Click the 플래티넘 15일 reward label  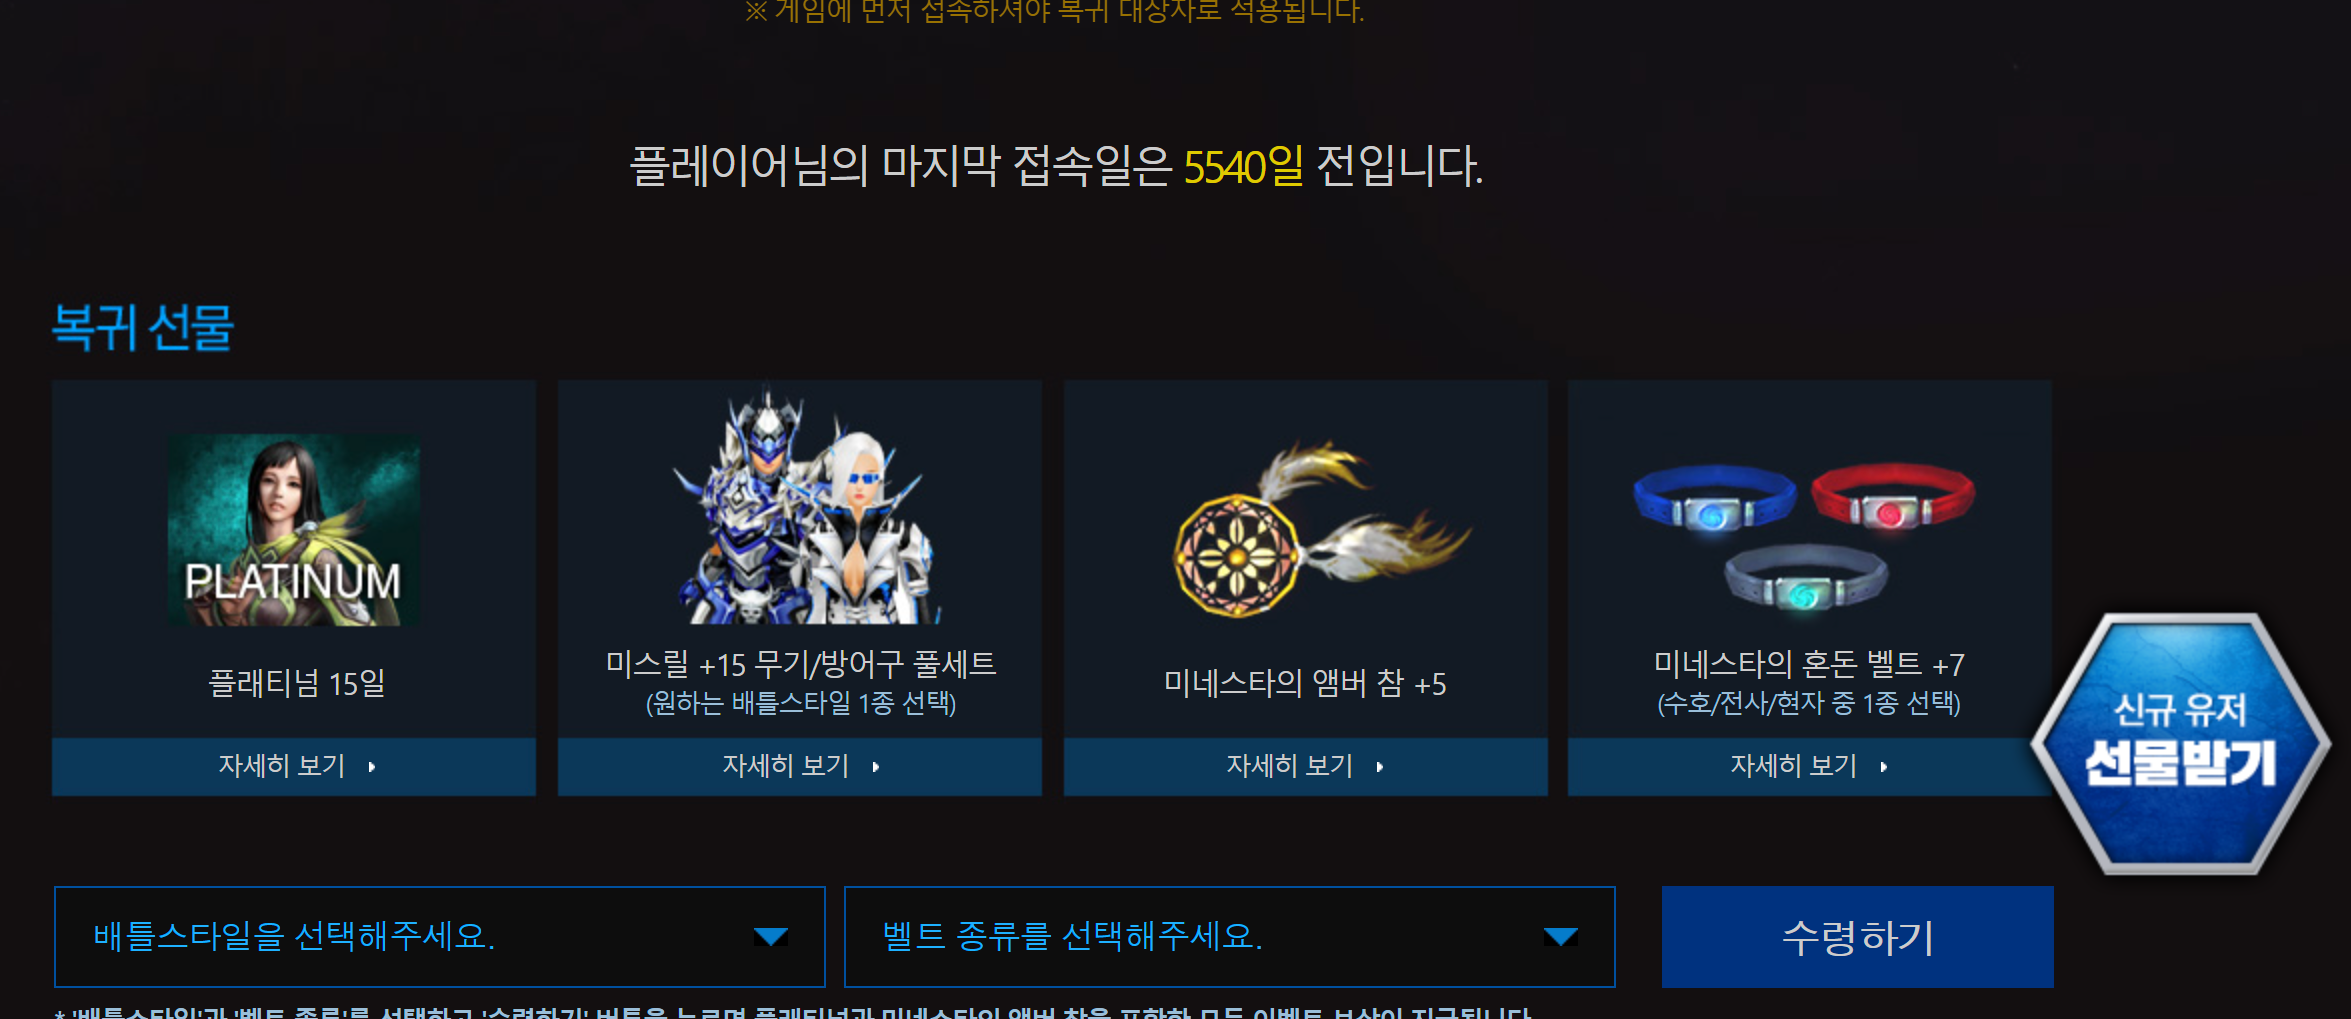tap(297, 684)
